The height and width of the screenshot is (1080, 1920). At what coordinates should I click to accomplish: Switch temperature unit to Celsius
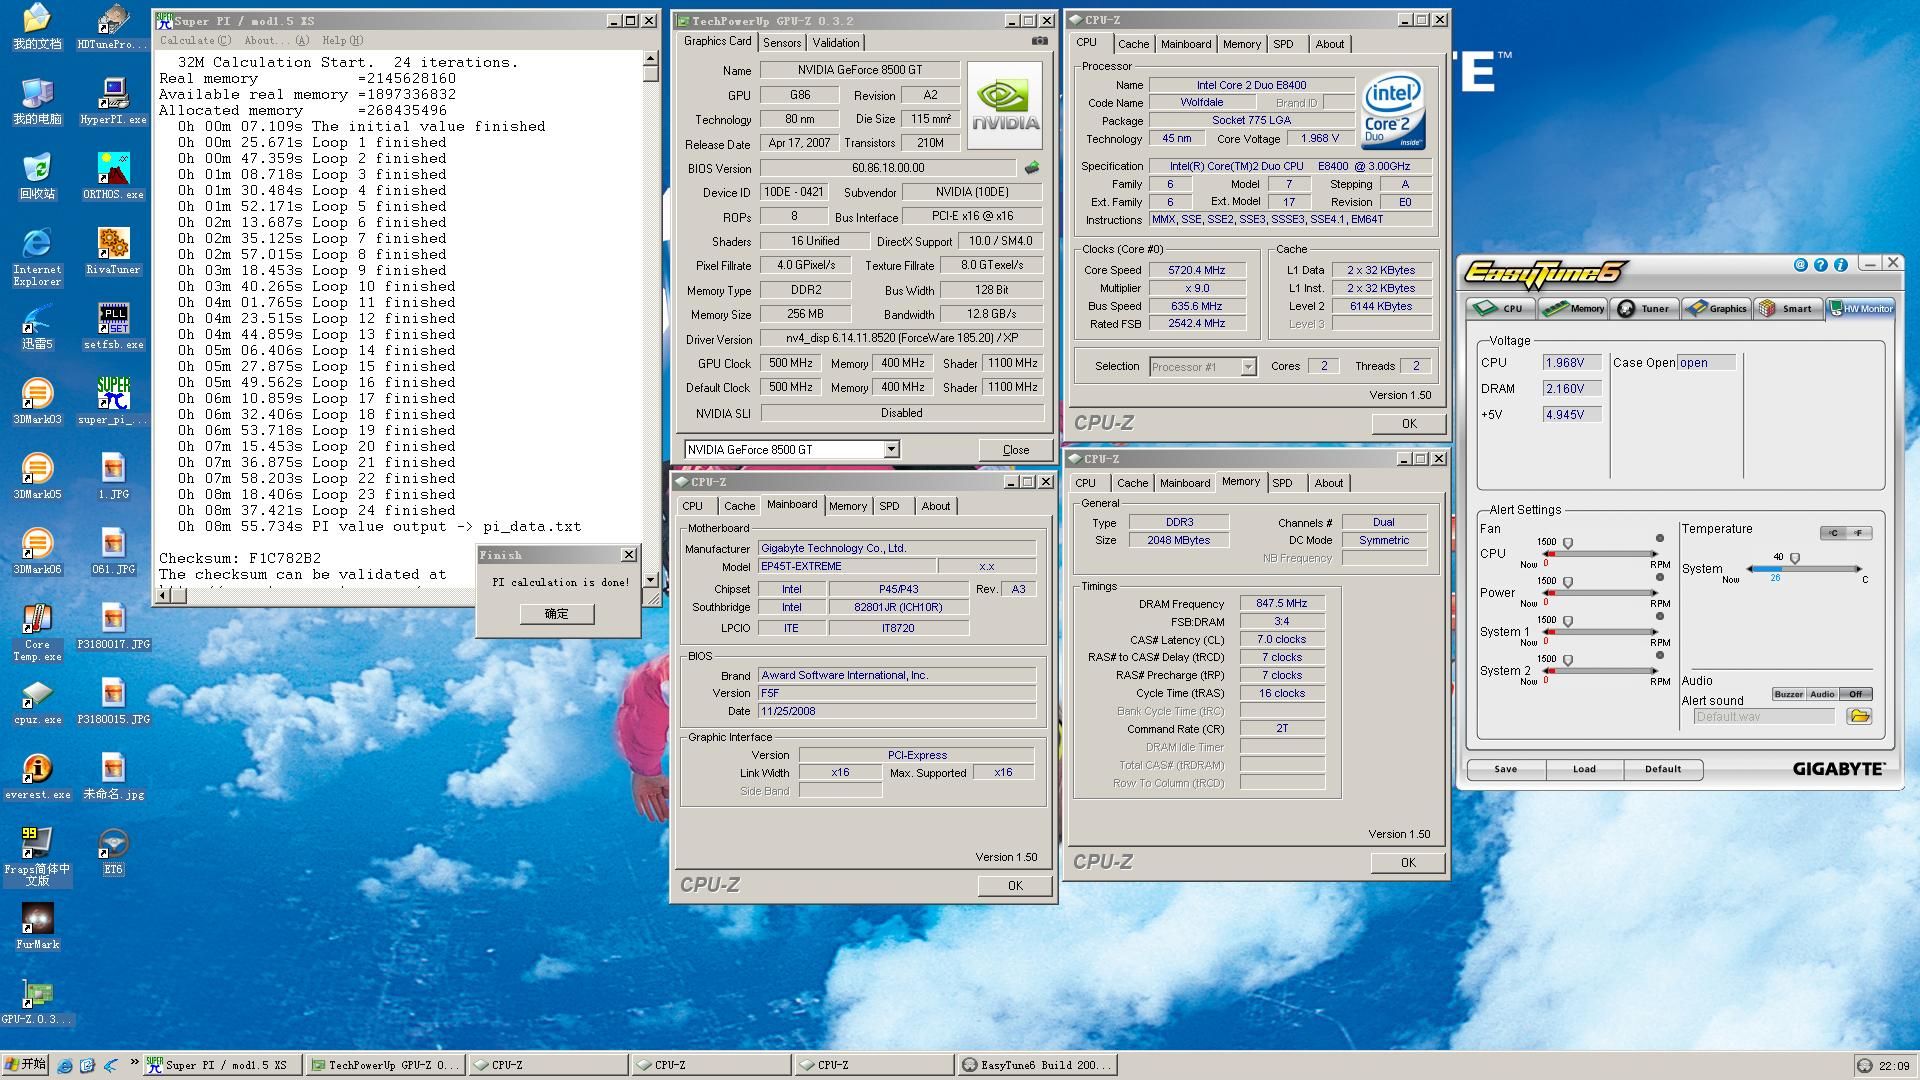click(x=1833, y=533)
